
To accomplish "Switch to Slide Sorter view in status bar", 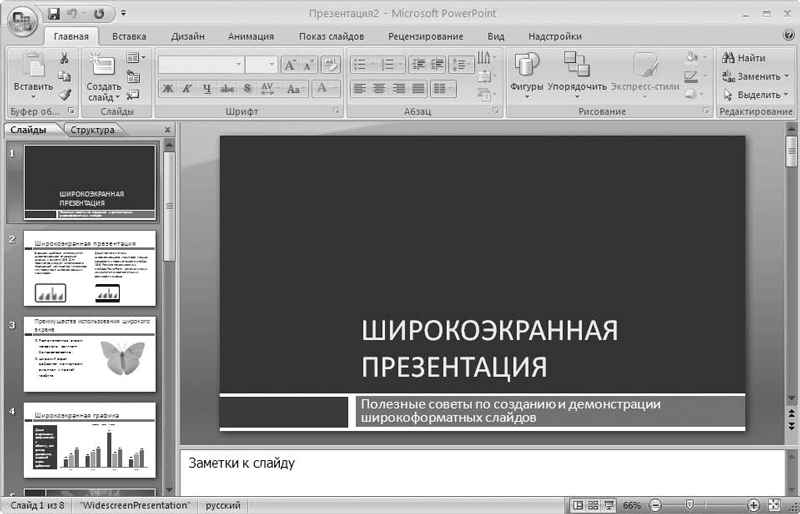I will tap(593, 506).
